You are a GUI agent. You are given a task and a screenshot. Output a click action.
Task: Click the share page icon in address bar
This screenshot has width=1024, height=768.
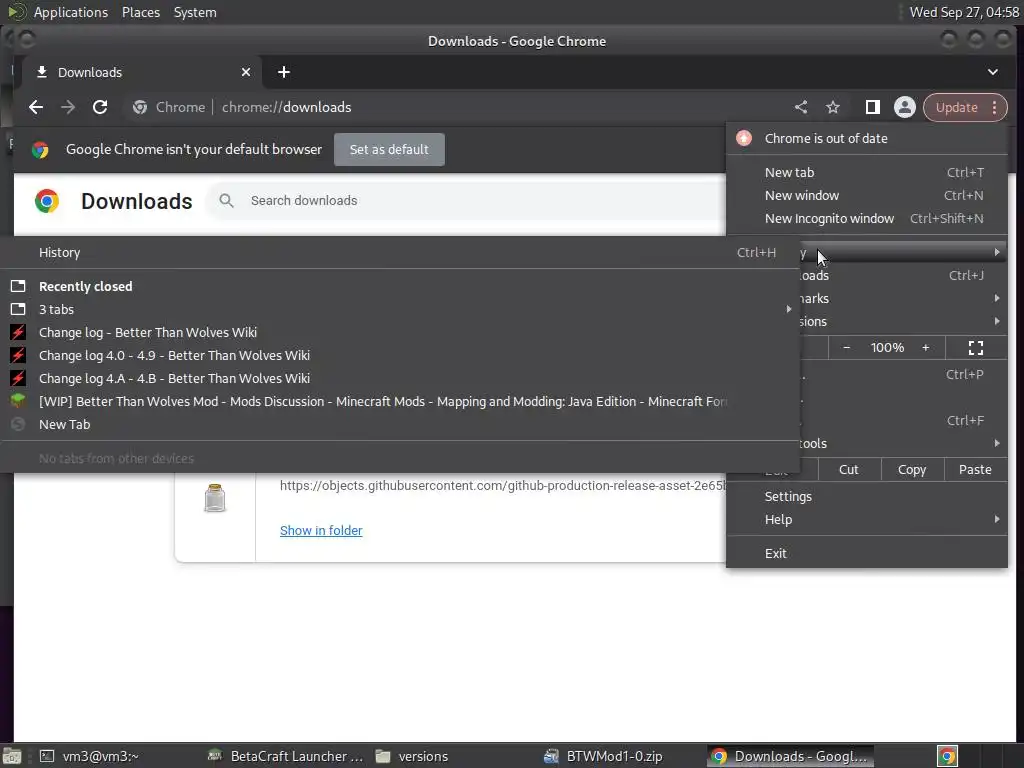pyautogui.click(x=801, y=107)
